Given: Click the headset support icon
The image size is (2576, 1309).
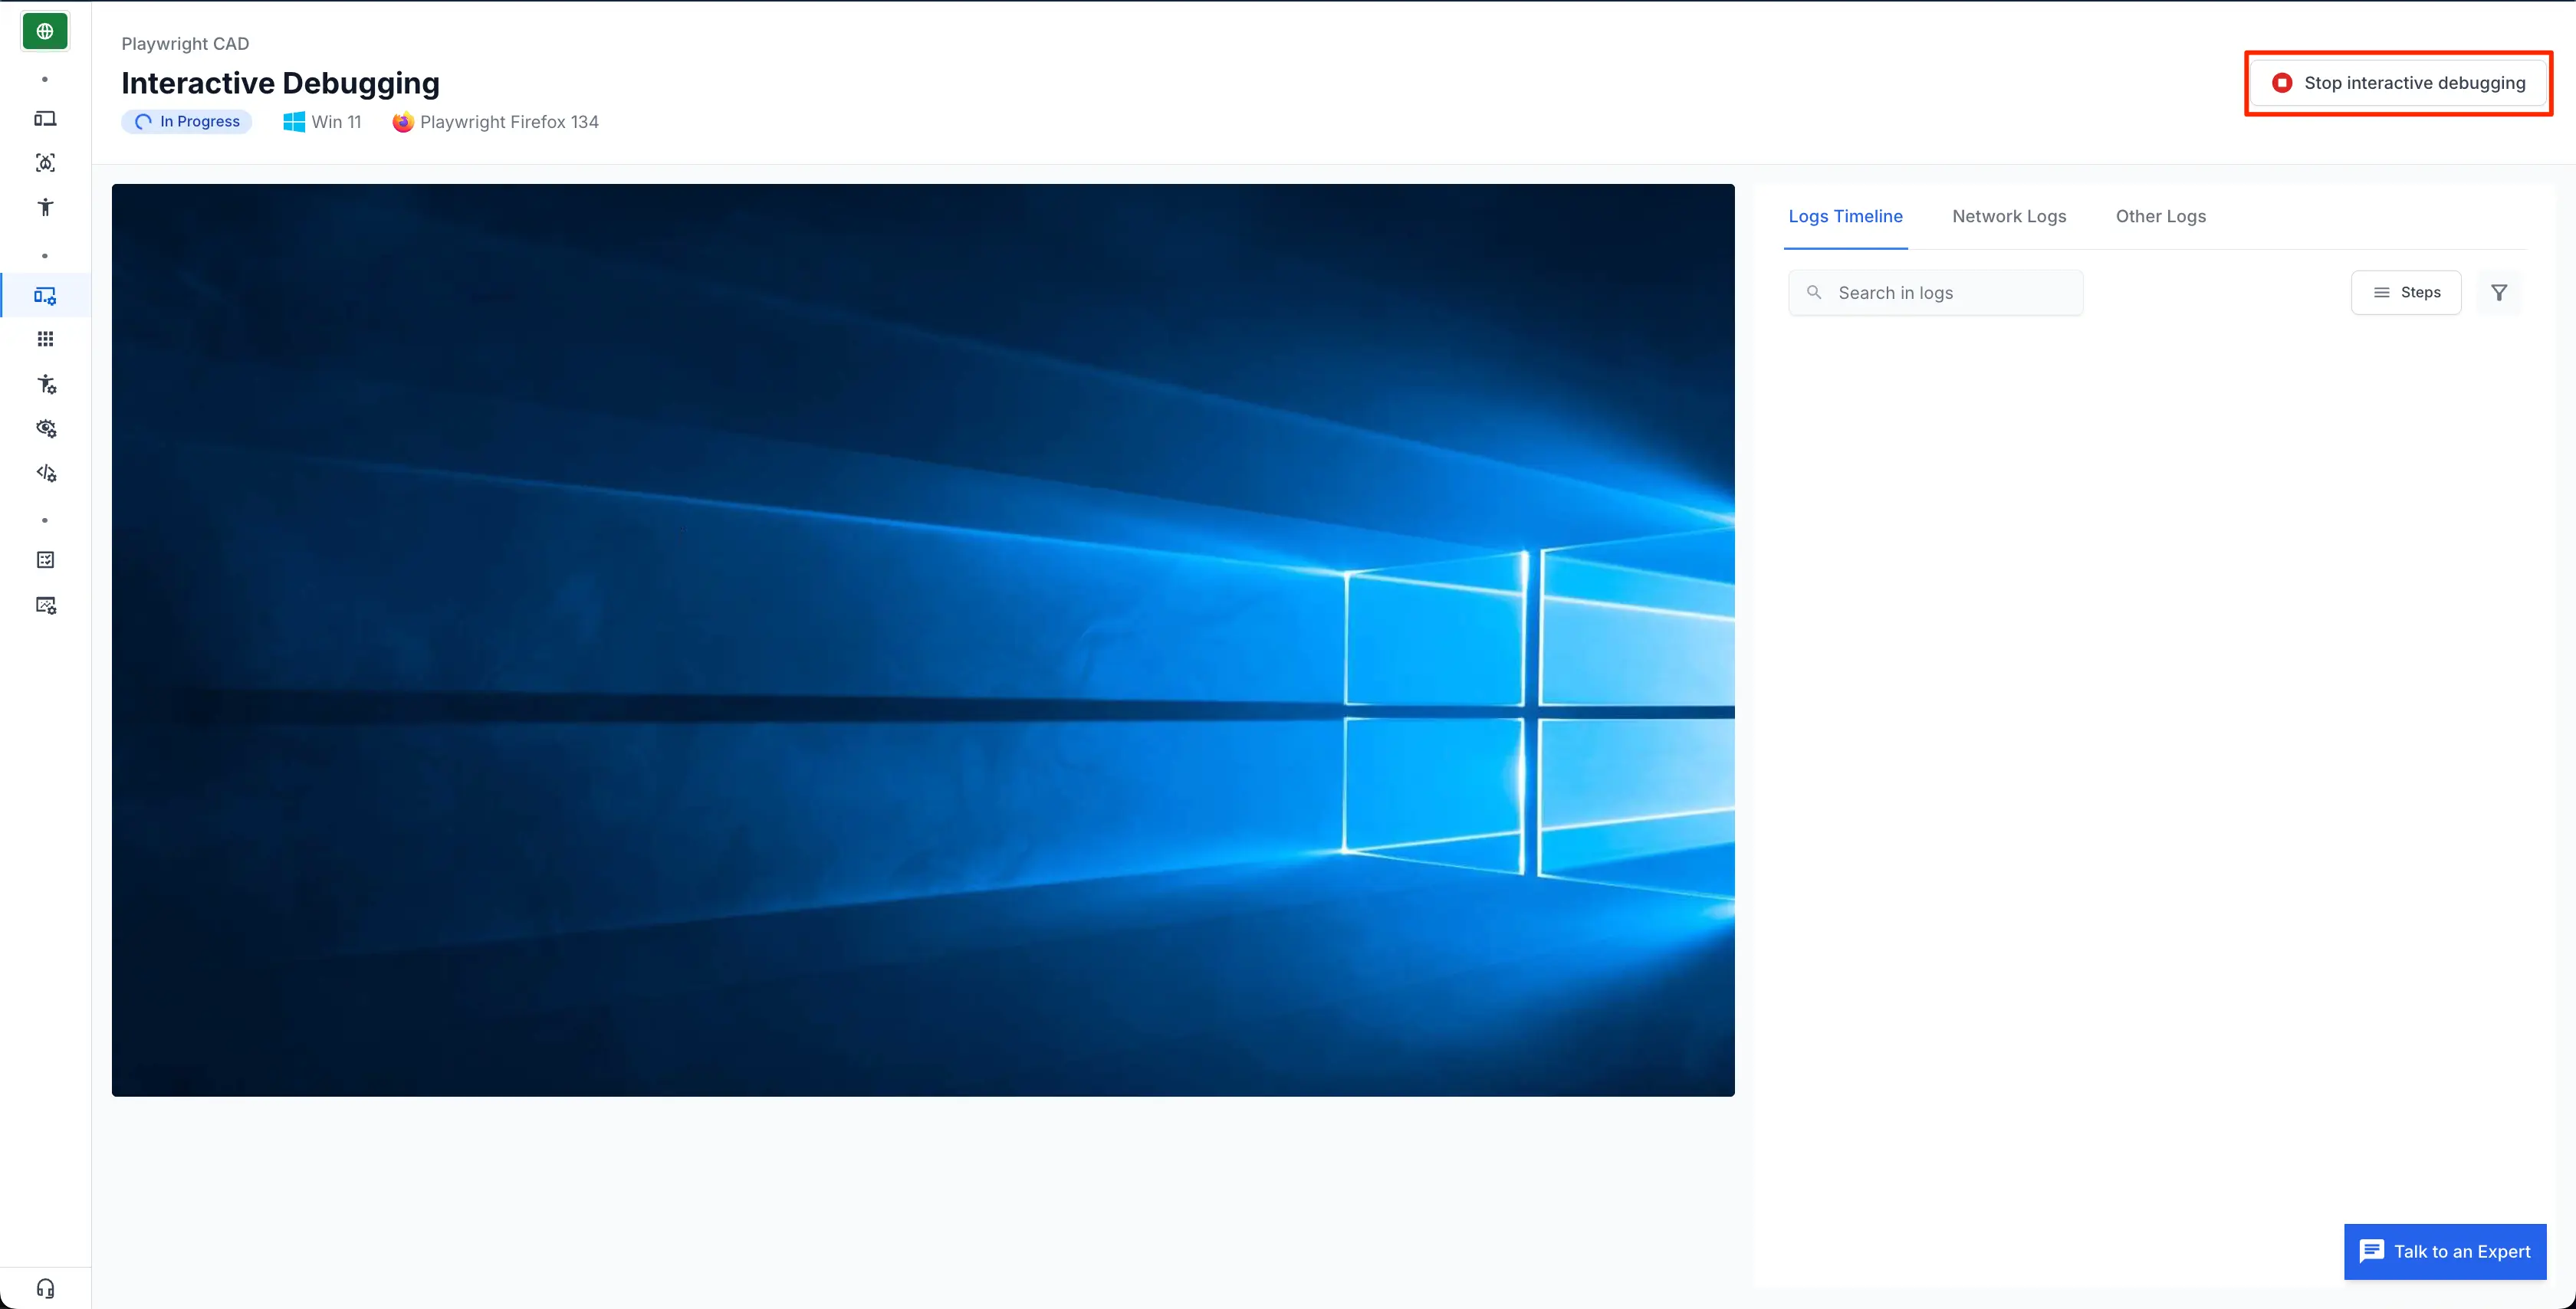Looking at the screenshot, I should (x=45, y=1288).
